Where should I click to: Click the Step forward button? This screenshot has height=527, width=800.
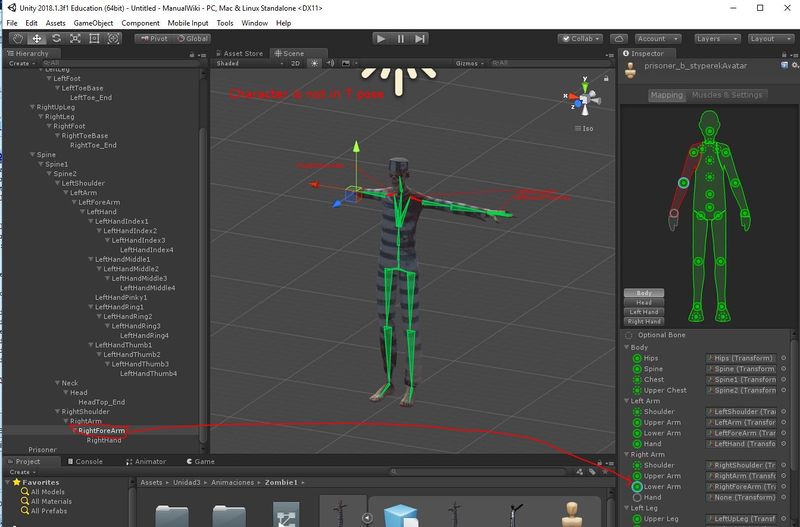point(419,38)
